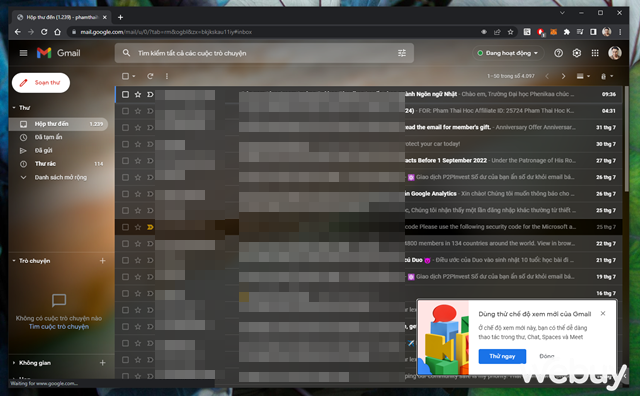Image resolution: width=640 pixels, height=396 pixels.
Task: Toggle Chrome side panel icon
Action: click(593, 32)
